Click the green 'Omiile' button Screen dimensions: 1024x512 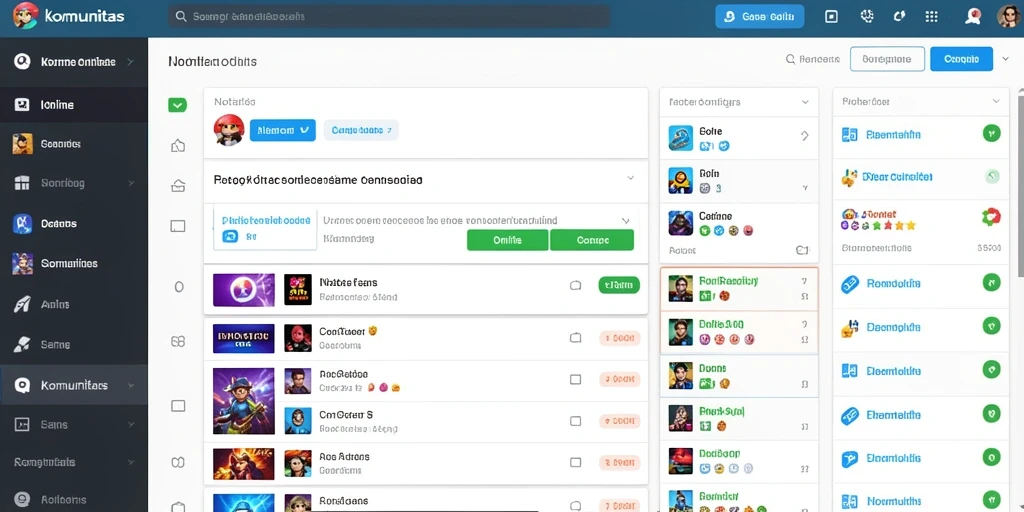[x=507, y=240]
